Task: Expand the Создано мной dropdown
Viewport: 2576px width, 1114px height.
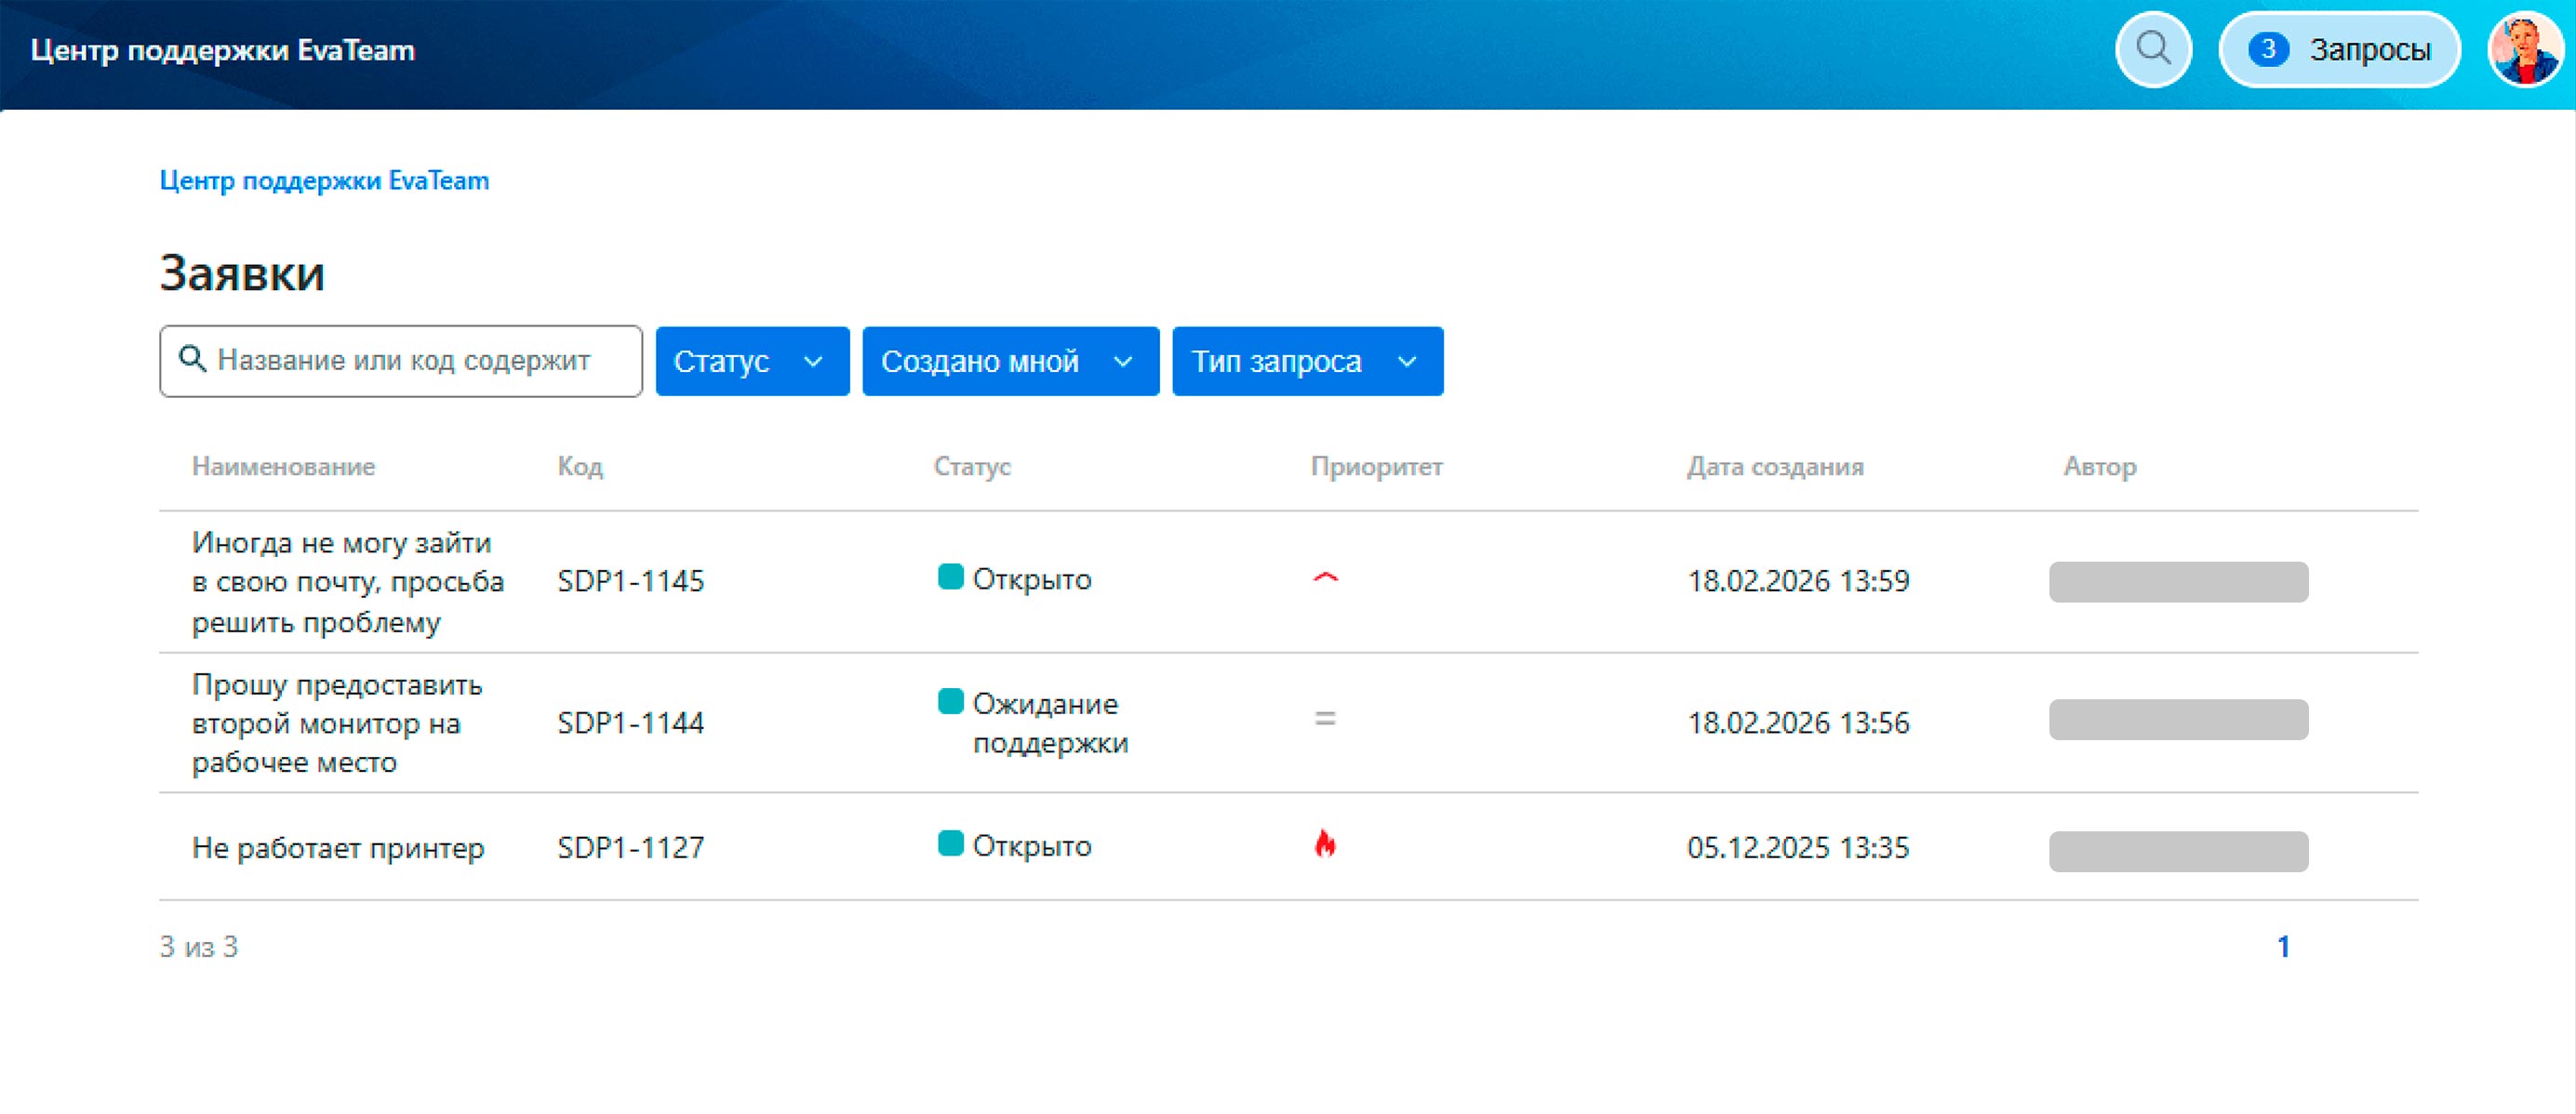Action: click(1009, 361)
